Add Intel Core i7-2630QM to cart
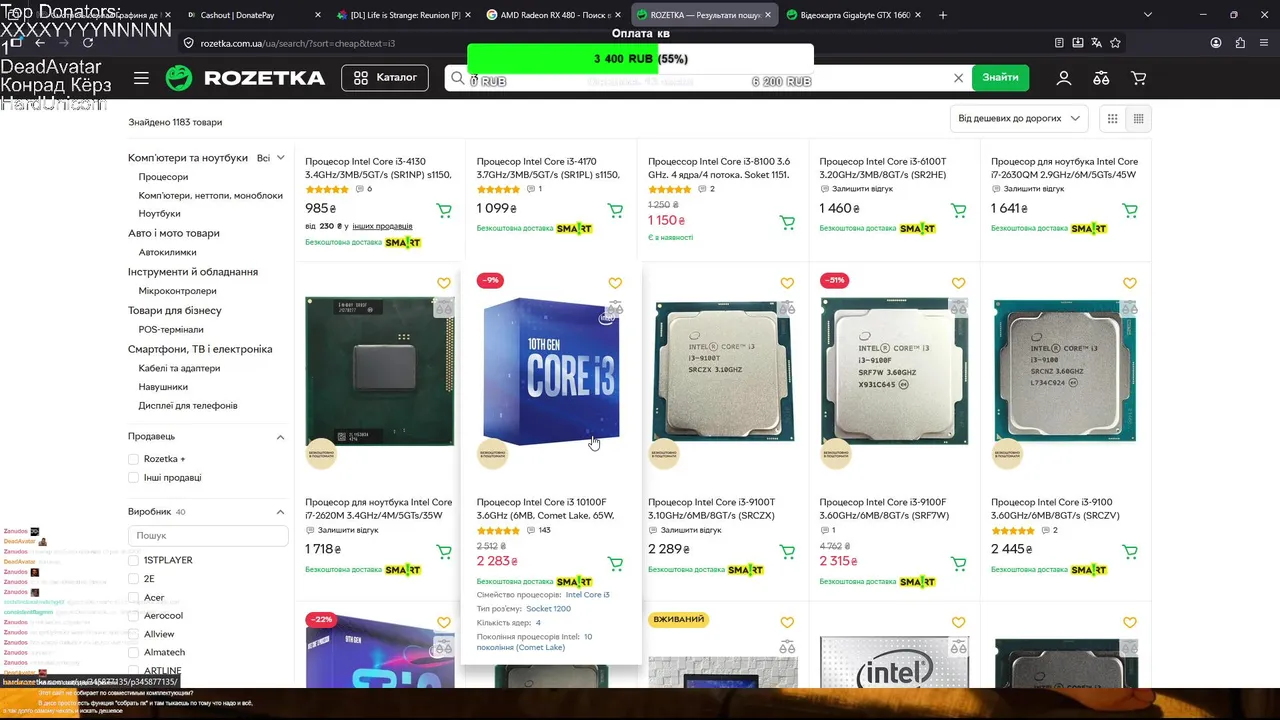Screen dimensions: 1280x720 pyautogui.click(x=1130, y=210)
